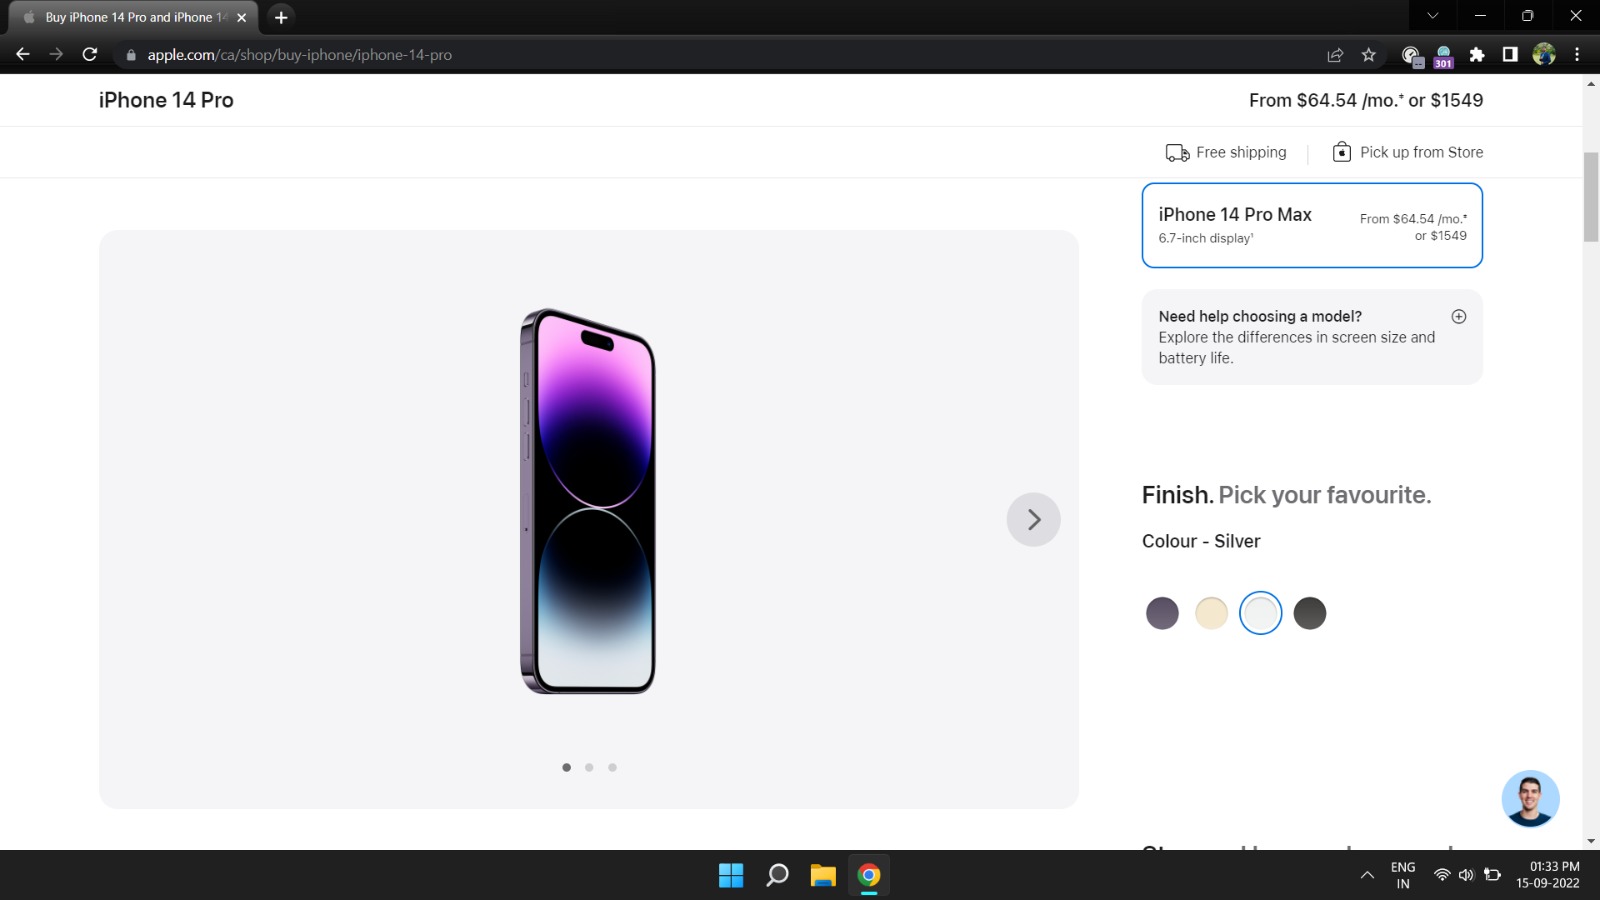The image size is (1600, 900).
Task: Click the ENG IN language indicator
Action: point(1403,875)
